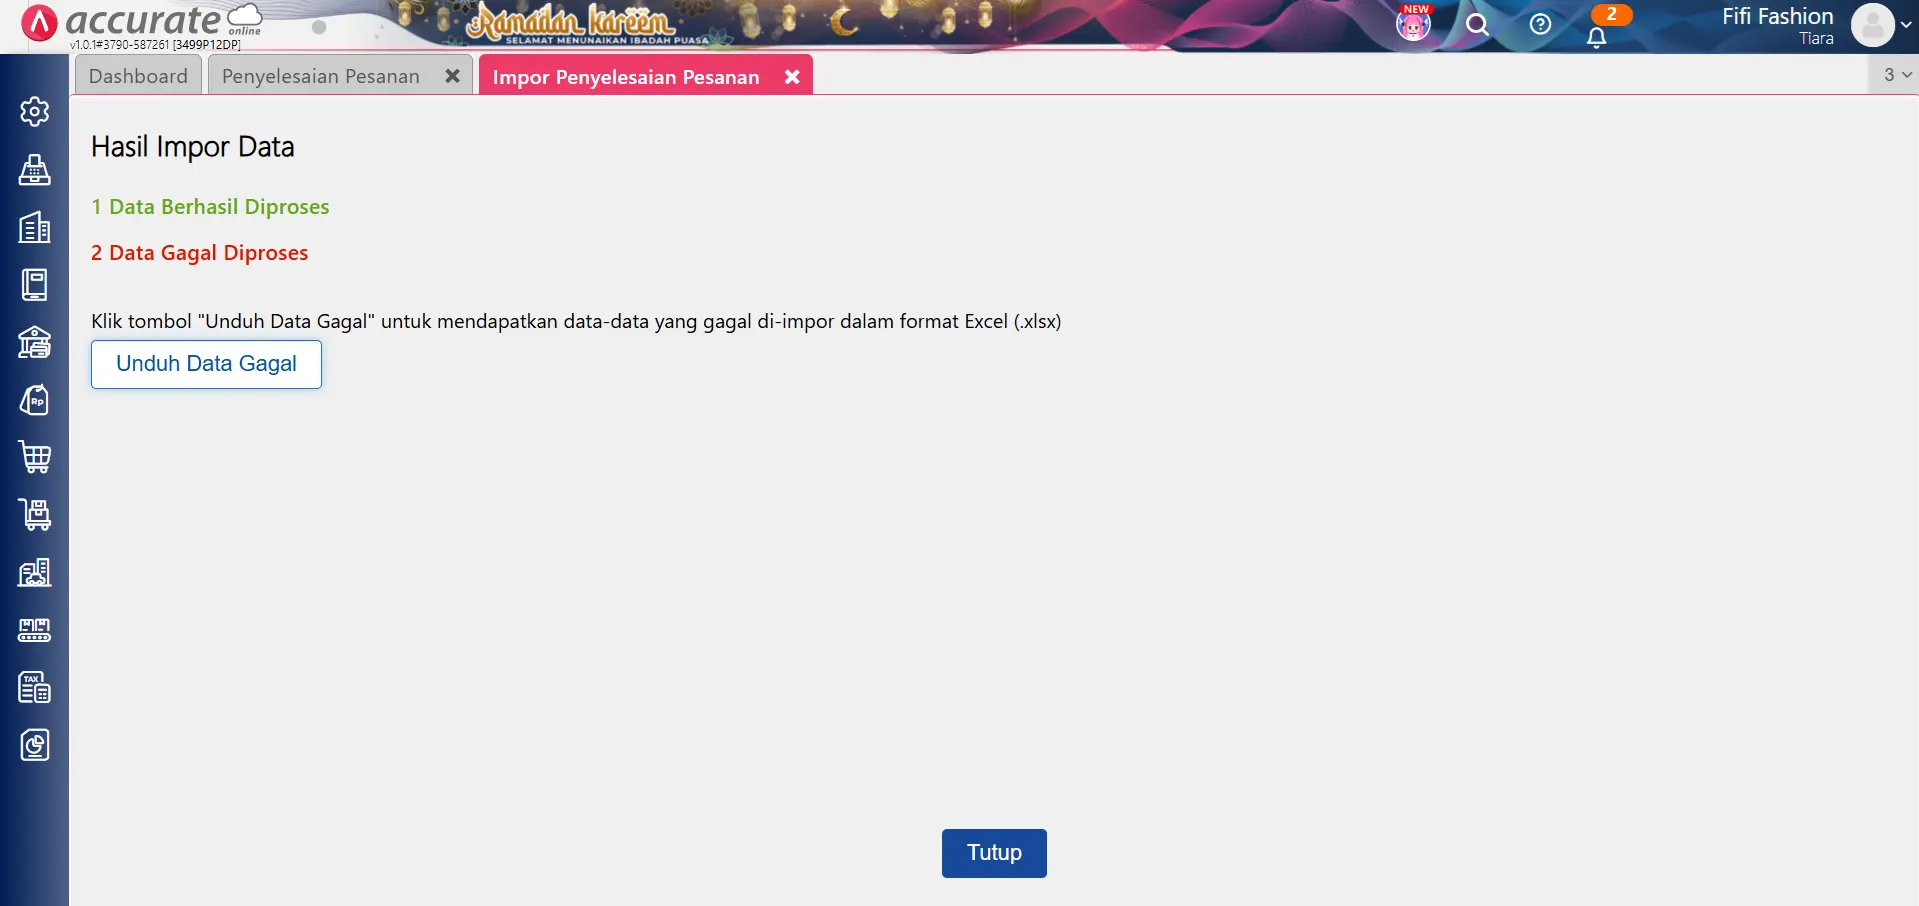This screenshot has width=1919, height=906.
Task: Expand the open tabs count dropdown
Action: (x=1897, y=75)
